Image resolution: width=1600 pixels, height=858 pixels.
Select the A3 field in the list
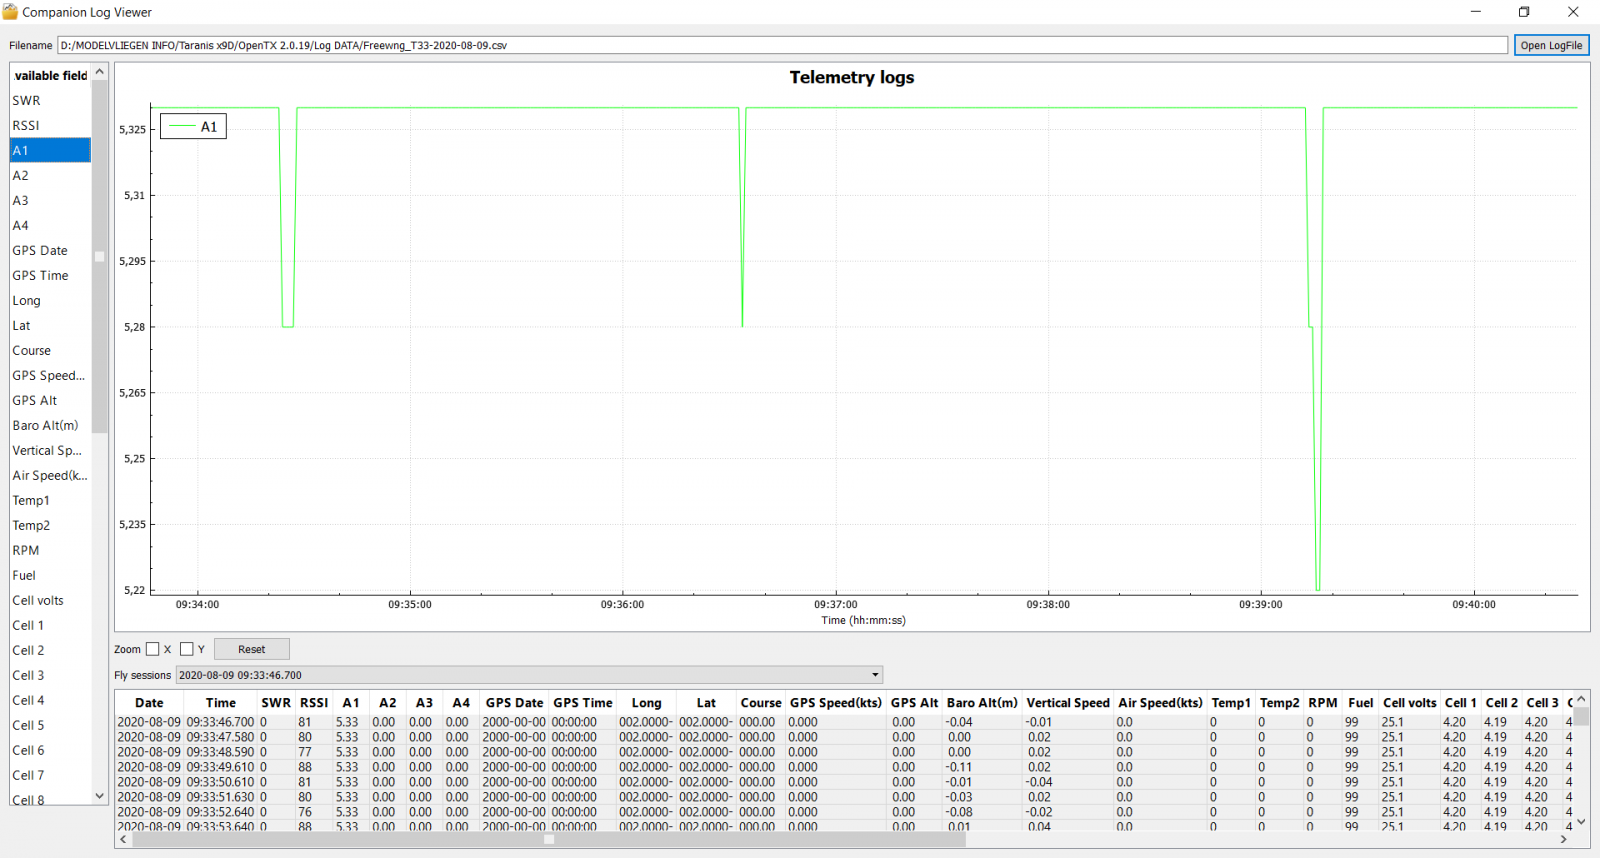(x=50, y=200)
